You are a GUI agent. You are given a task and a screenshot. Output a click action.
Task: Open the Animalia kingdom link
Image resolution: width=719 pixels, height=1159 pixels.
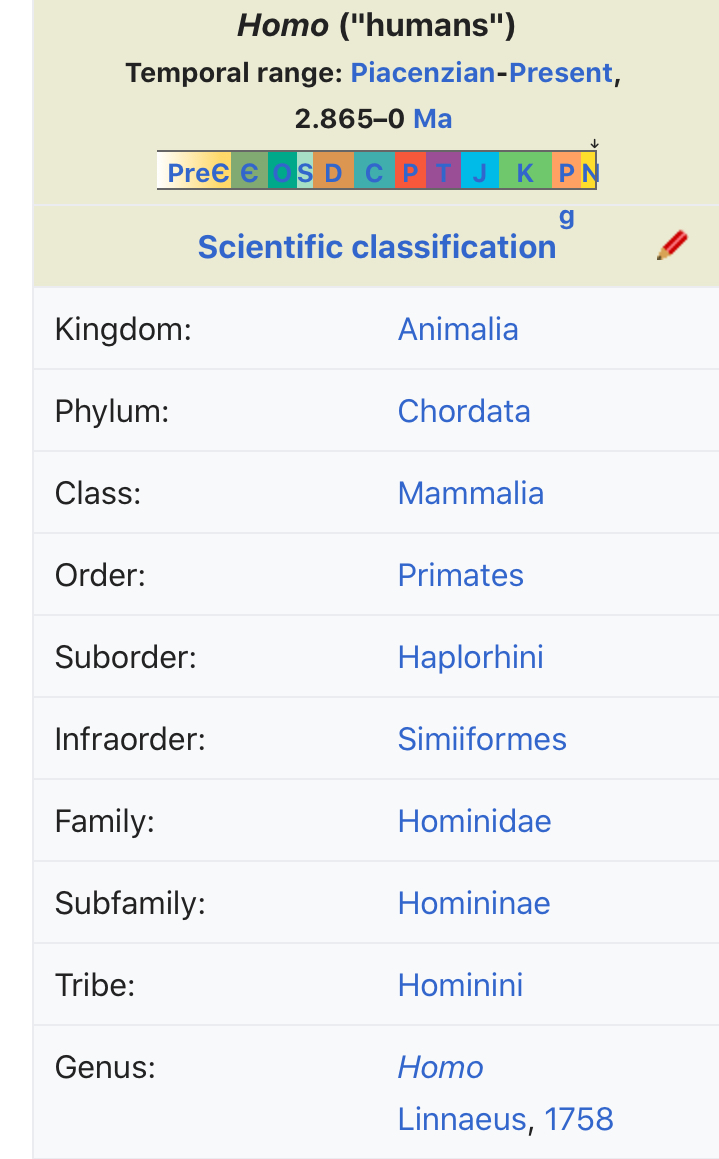[x=458, y=329]
